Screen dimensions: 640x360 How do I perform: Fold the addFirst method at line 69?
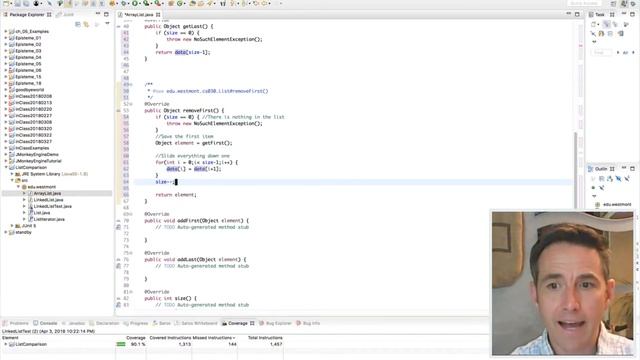tap(131, 214)
